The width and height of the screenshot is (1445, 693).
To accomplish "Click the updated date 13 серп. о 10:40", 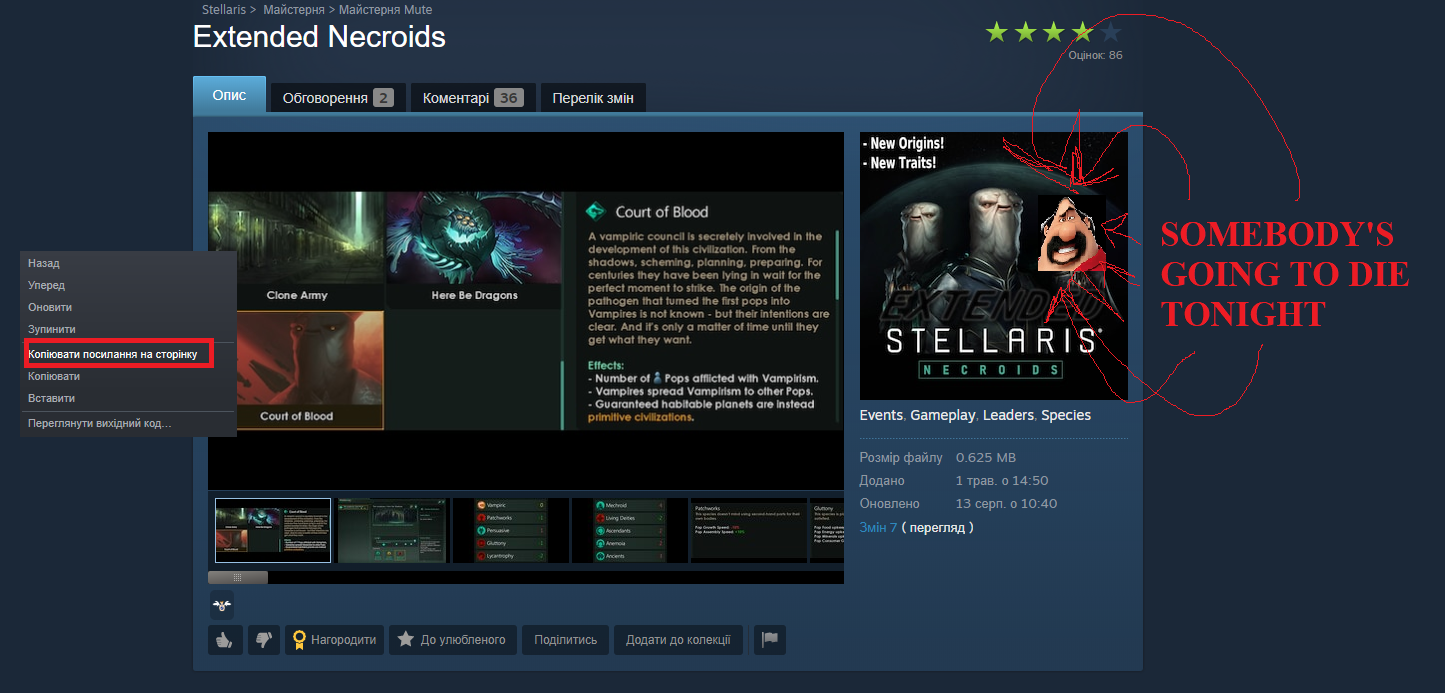I will coord(1006,504).
